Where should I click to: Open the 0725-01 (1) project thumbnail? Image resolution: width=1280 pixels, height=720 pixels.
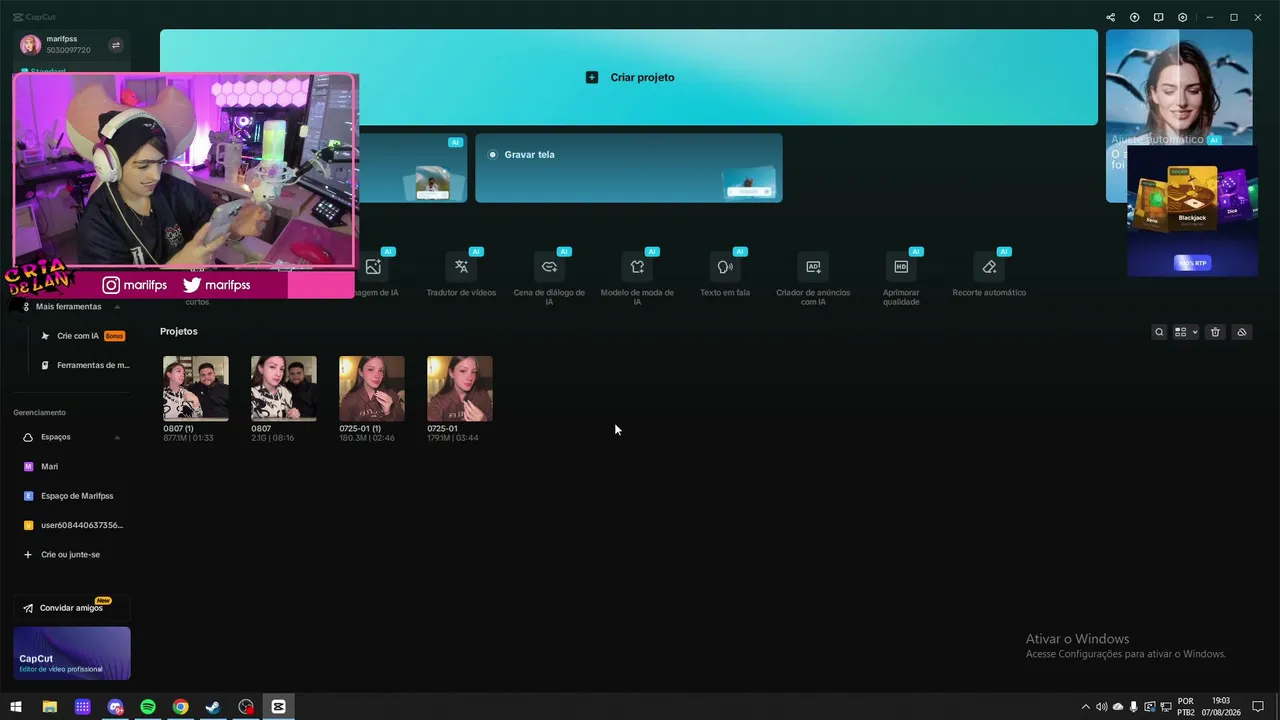point(372,388)
